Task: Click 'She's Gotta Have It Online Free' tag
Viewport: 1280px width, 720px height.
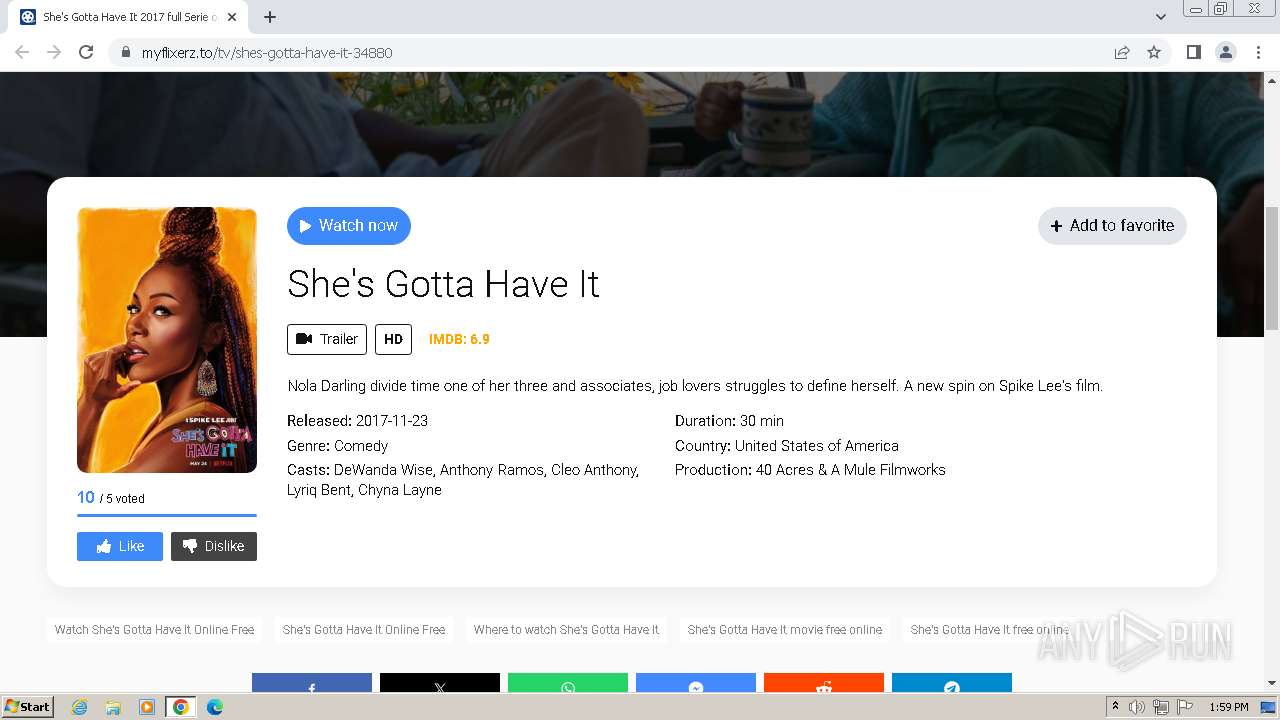Action: click(364, 630)
